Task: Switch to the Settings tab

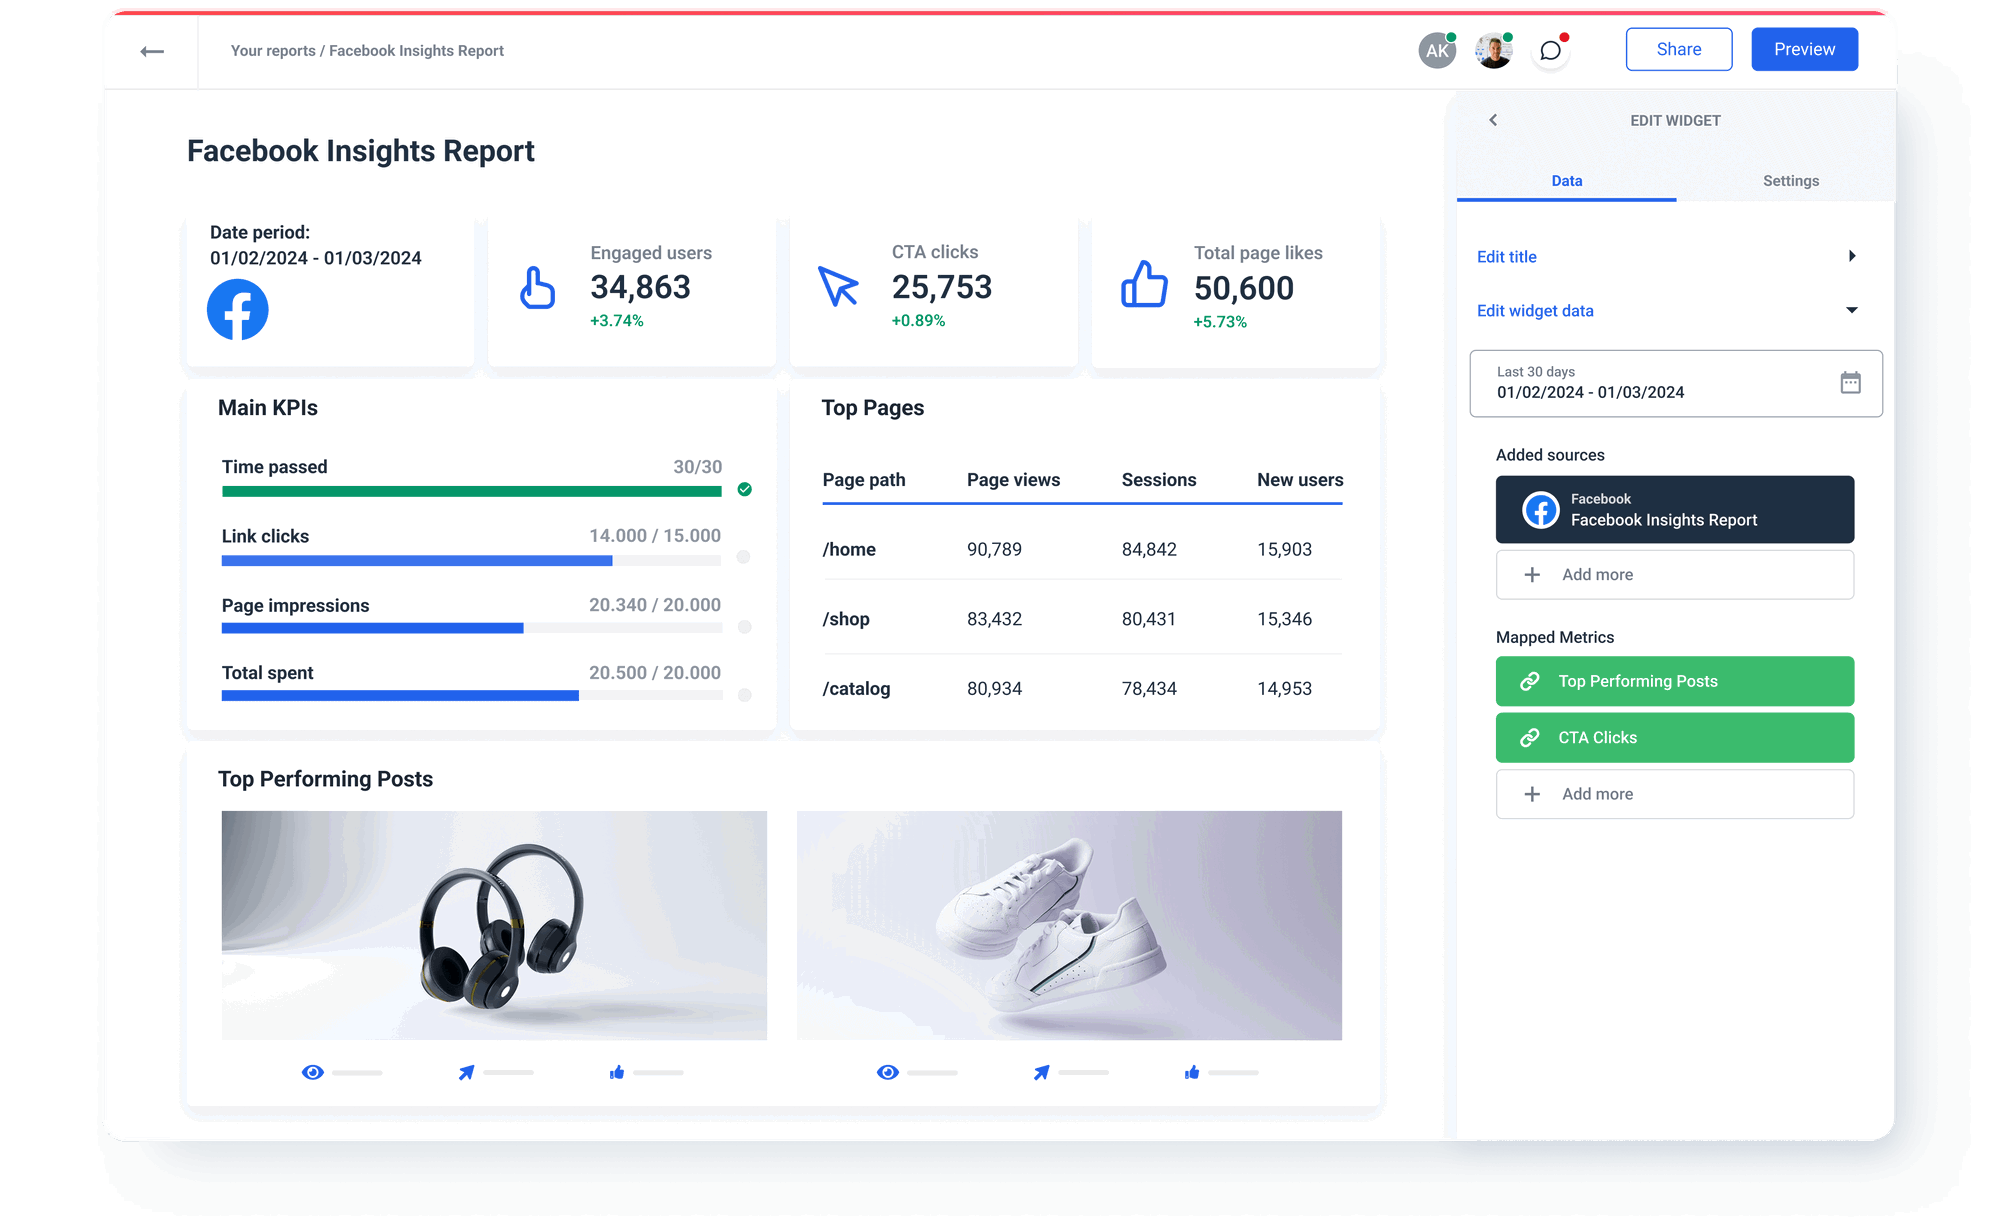Action: 1790,181
